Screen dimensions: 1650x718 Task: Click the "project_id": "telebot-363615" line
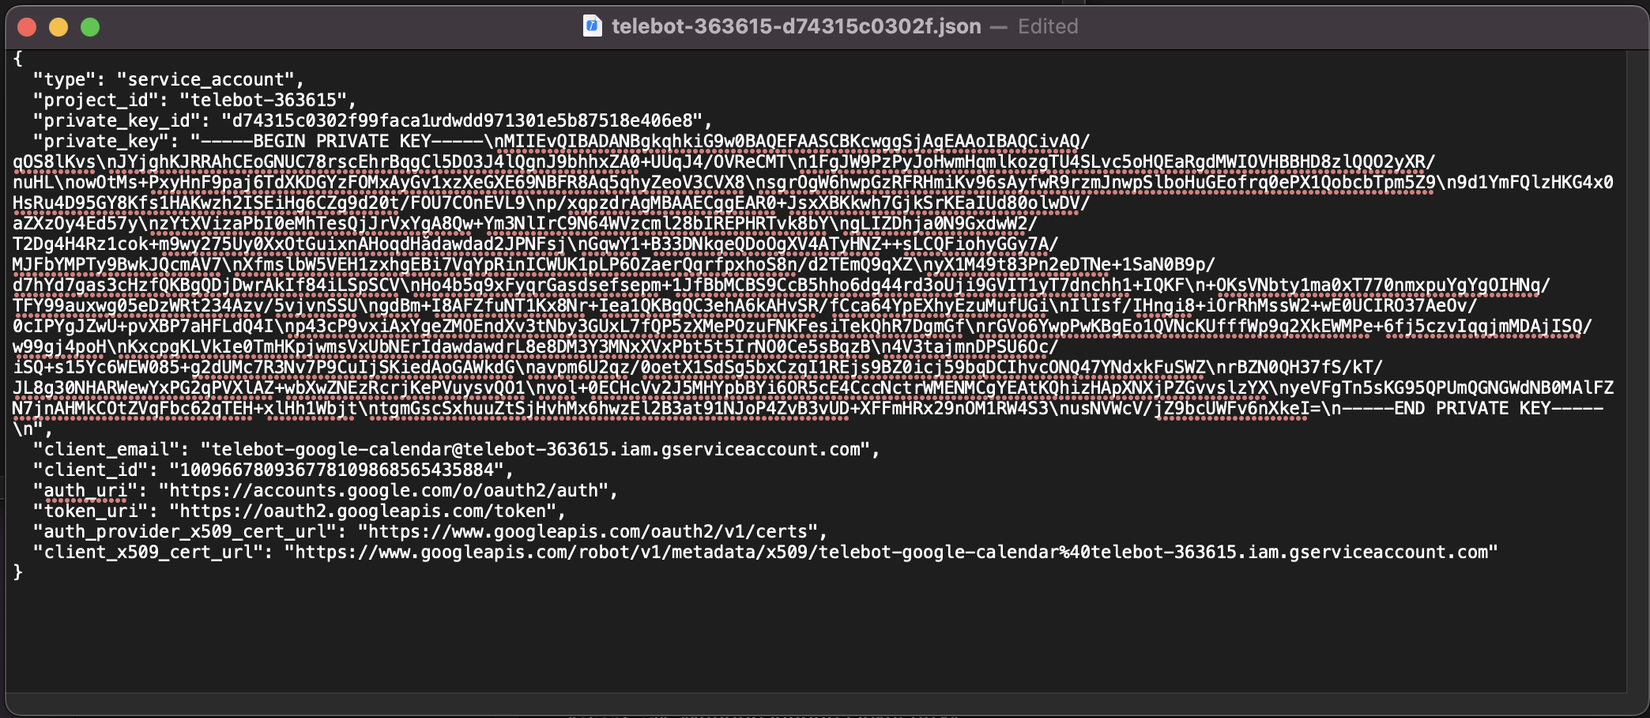coord(195,100)
